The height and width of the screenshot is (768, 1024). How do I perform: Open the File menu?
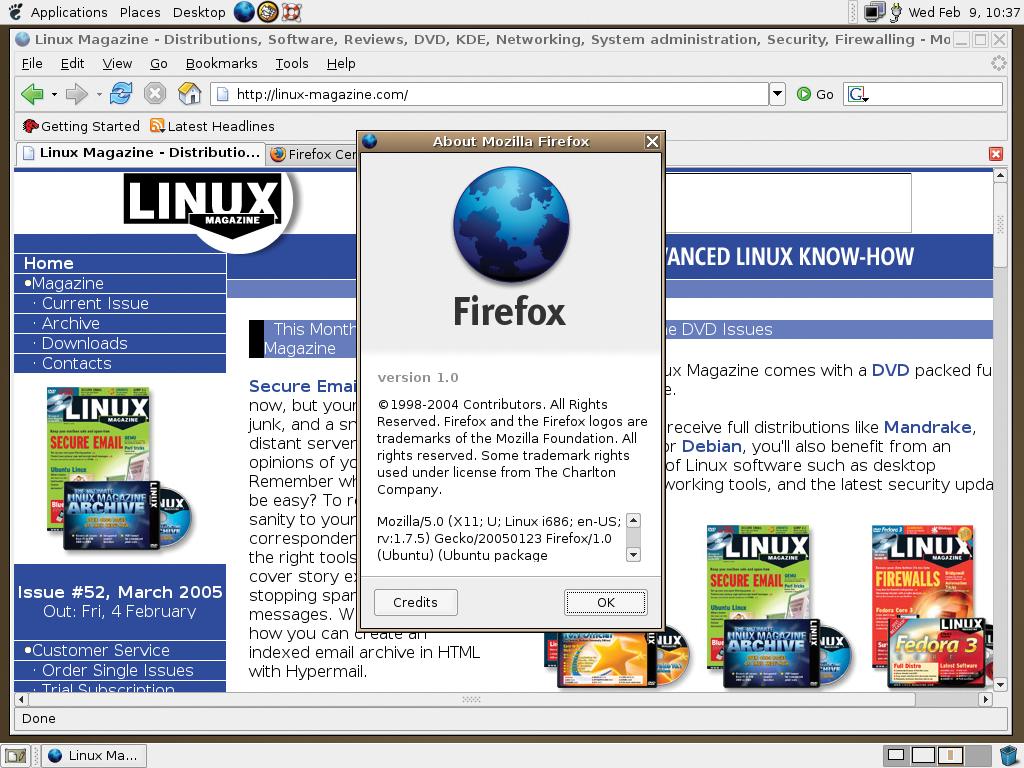click(32, 63)
